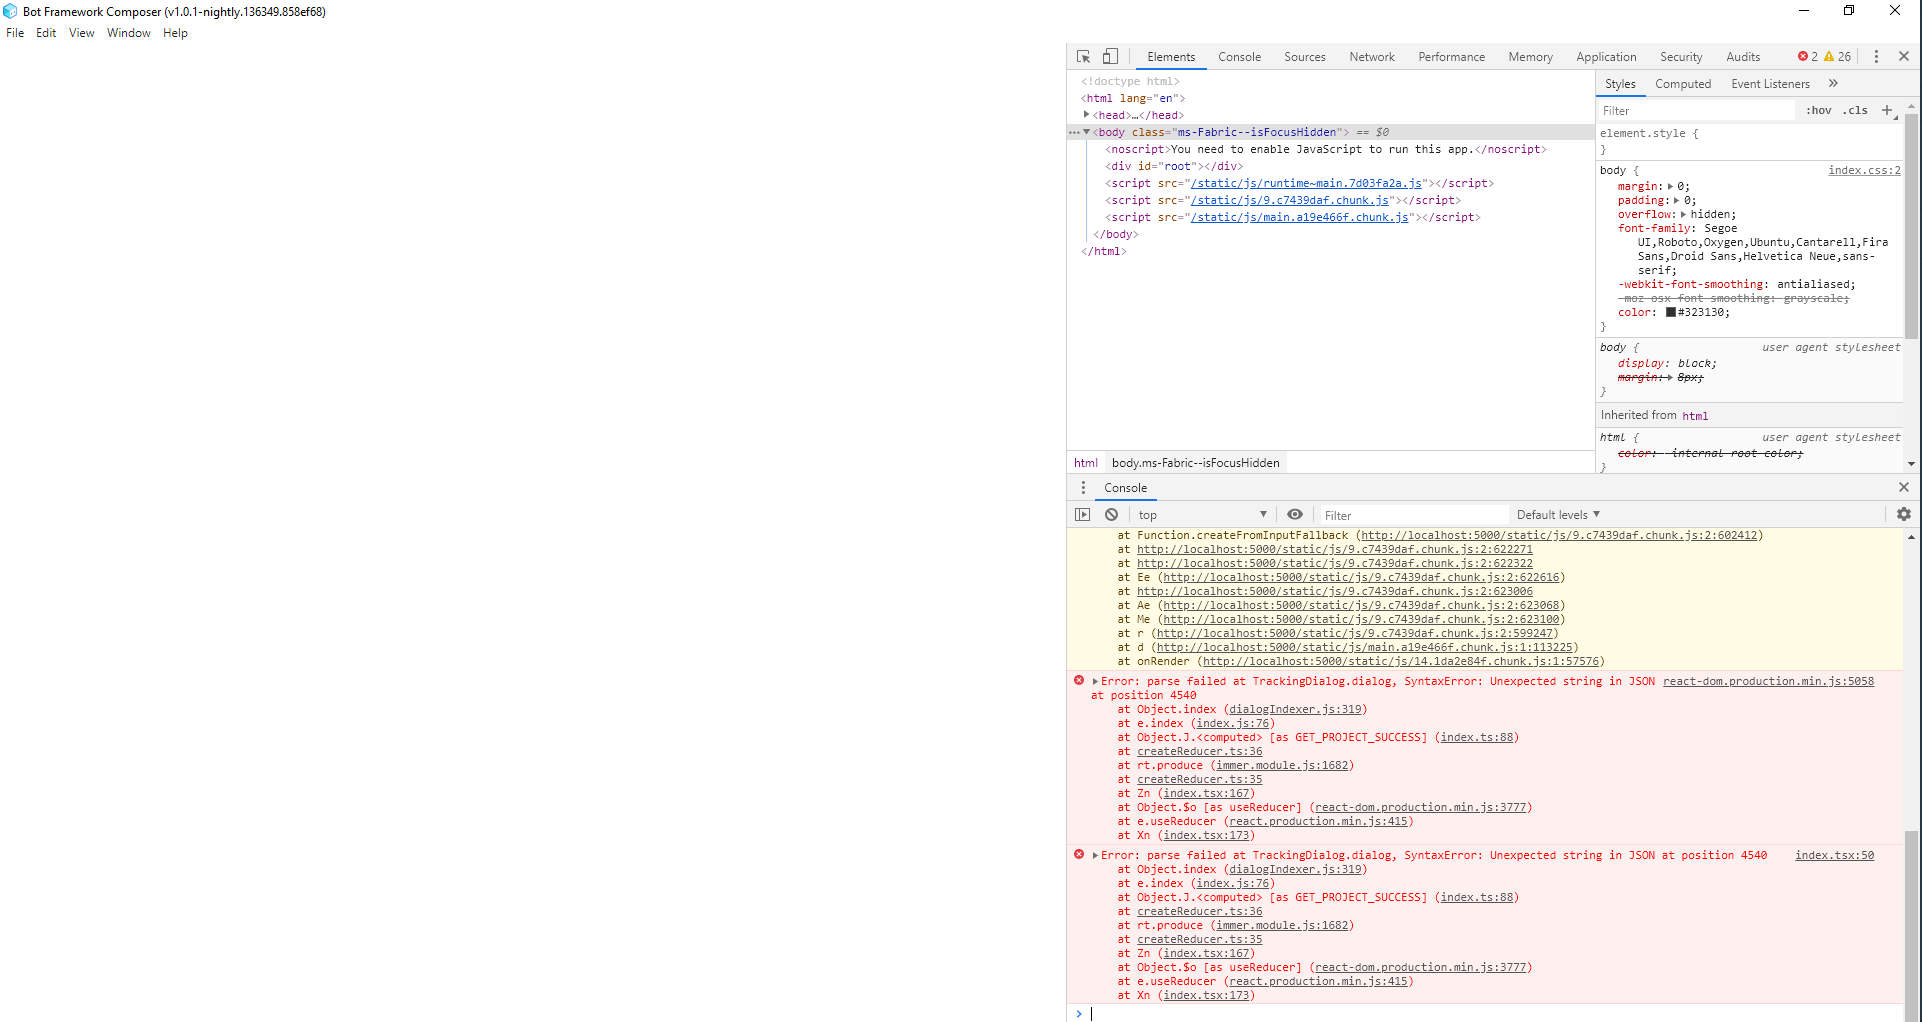Open the index.css:2 stylesheet link
This screenshot has height=1022, width=1922.
(1863, 170)
